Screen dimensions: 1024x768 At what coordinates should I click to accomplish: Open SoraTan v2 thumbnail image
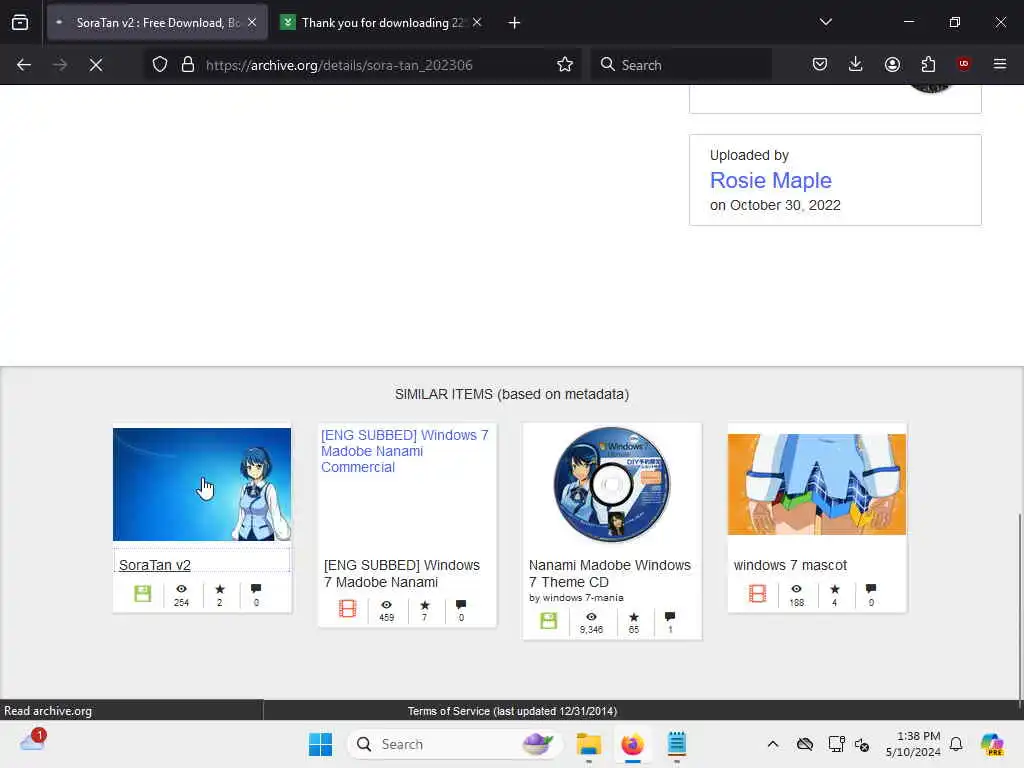pos(202,484)
